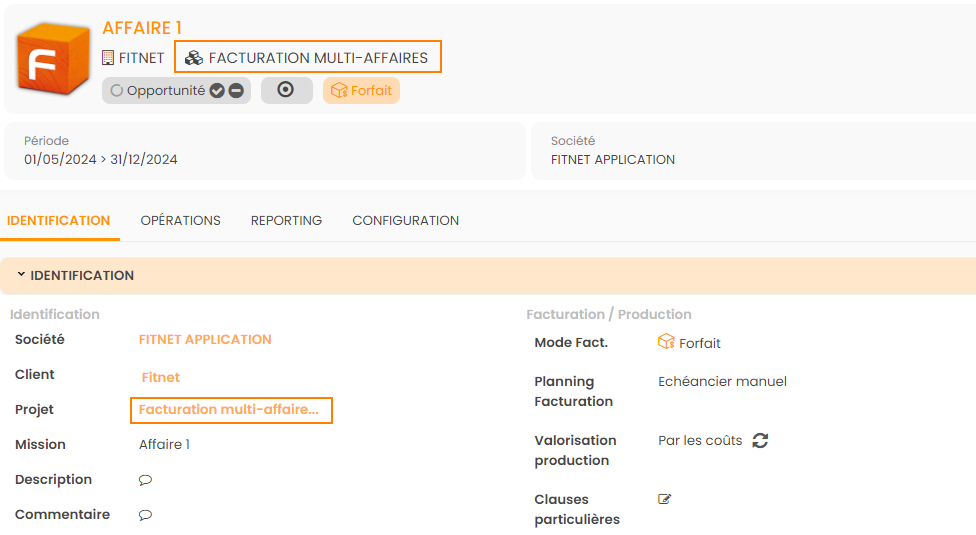The width and height of the screenshot is (976, 535).
Task: Open the Facturation multi-affaire project link
Action: tap(229, 409)
